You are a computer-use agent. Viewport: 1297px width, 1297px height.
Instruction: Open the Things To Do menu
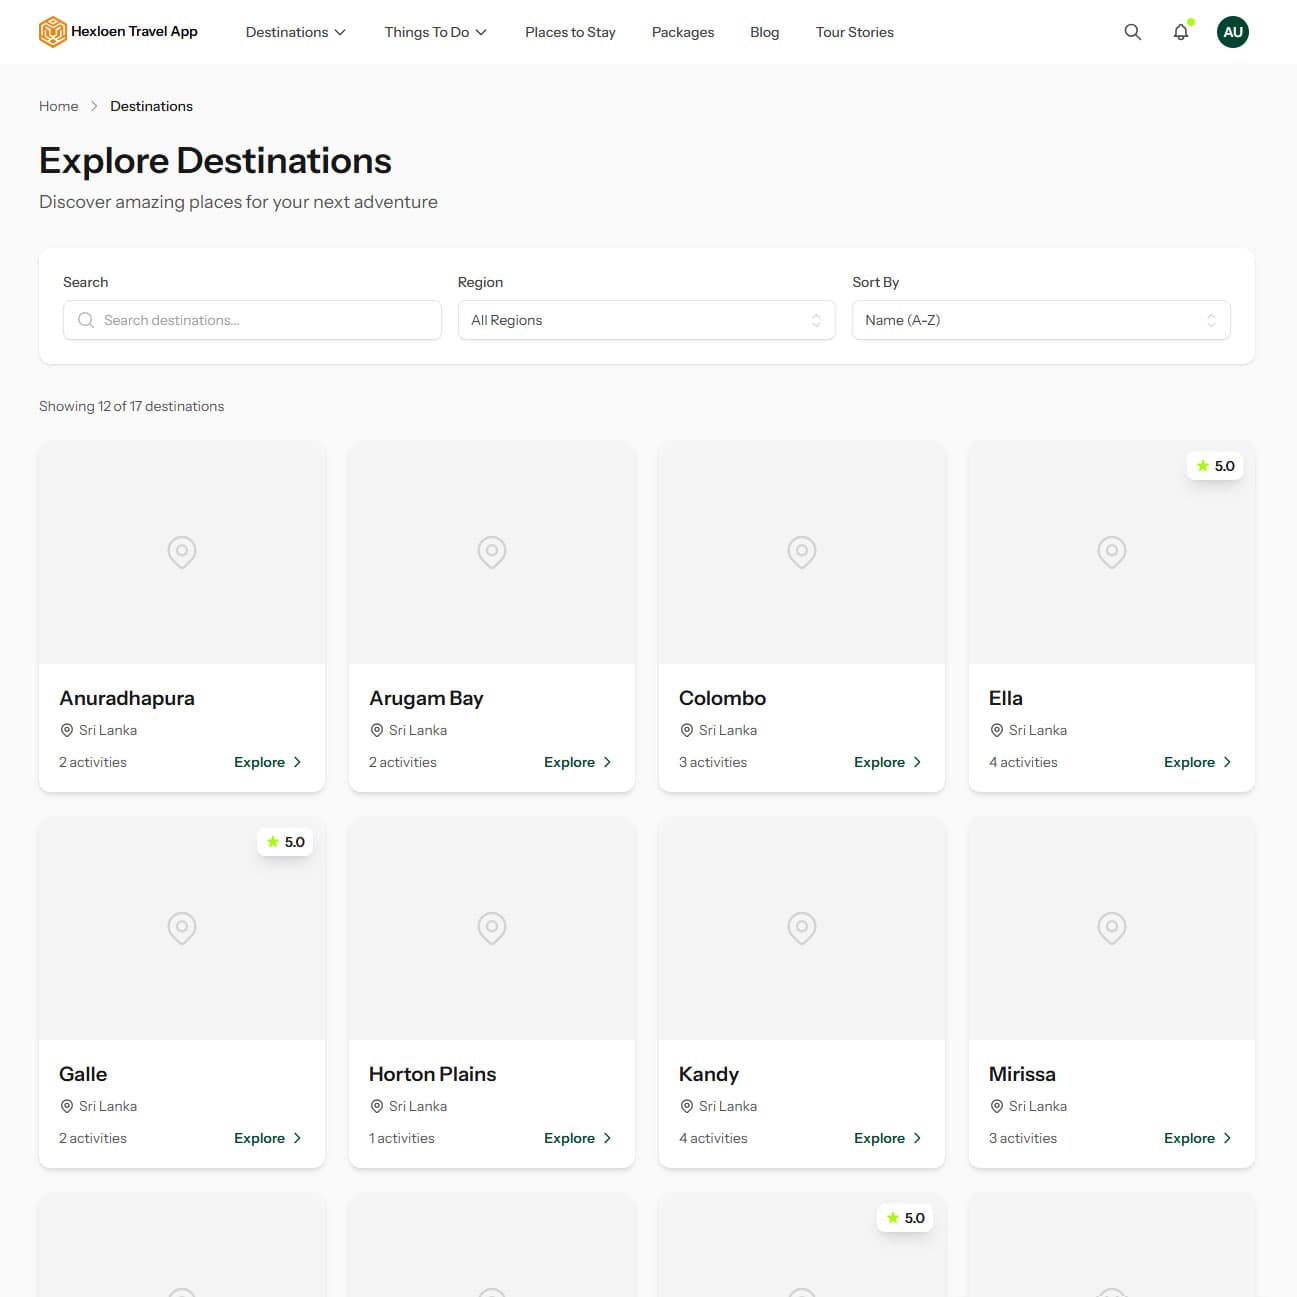tap(435, 31)
